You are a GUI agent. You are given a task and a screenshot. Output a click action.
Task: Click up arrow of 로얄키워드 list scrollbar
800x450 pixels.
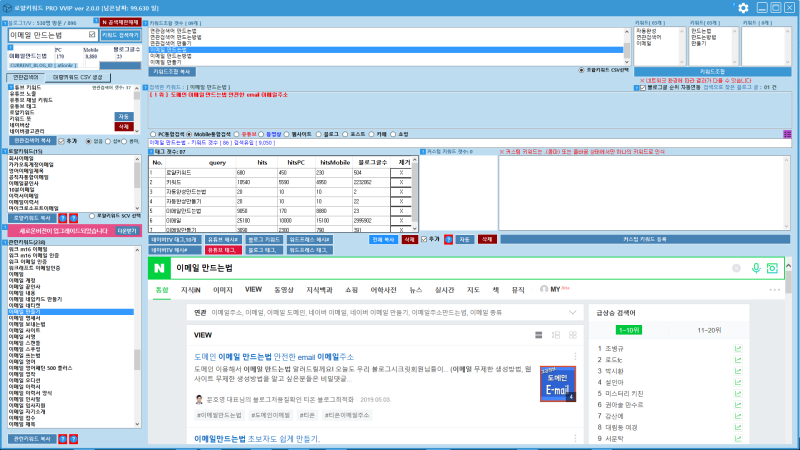(x=137, y=159)
